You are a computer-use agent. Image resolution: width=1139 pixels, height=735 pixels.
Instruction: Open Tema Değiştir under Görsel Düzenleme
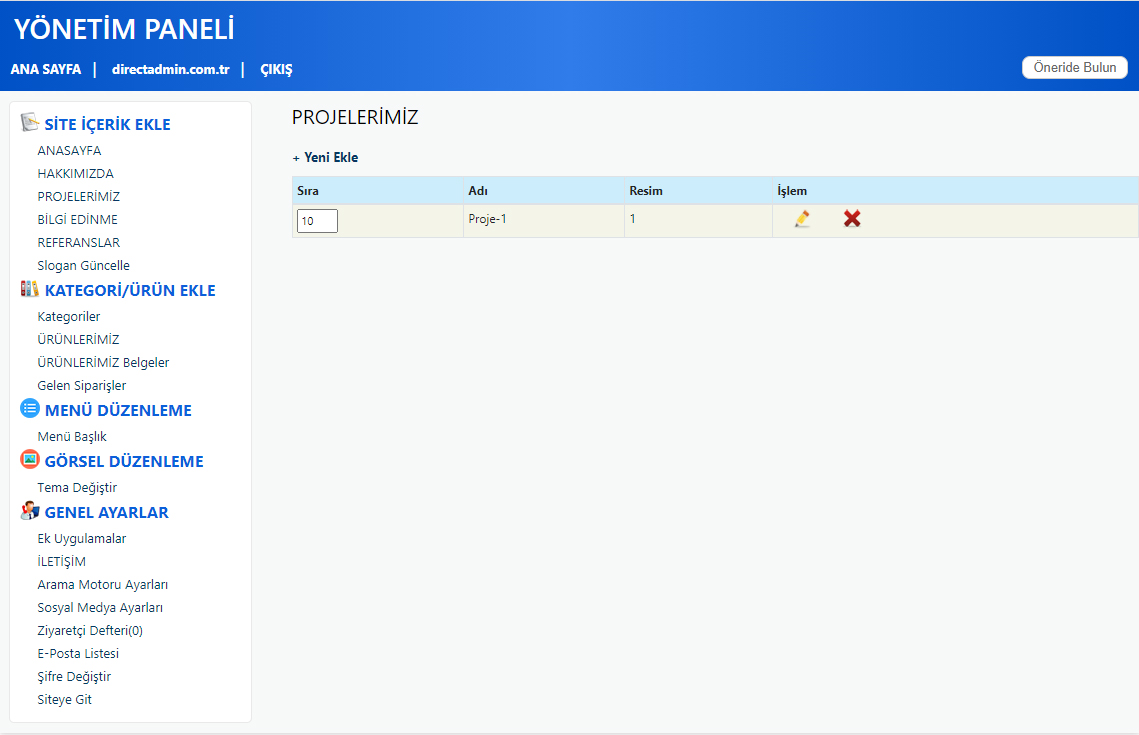[x=77, y=488]
